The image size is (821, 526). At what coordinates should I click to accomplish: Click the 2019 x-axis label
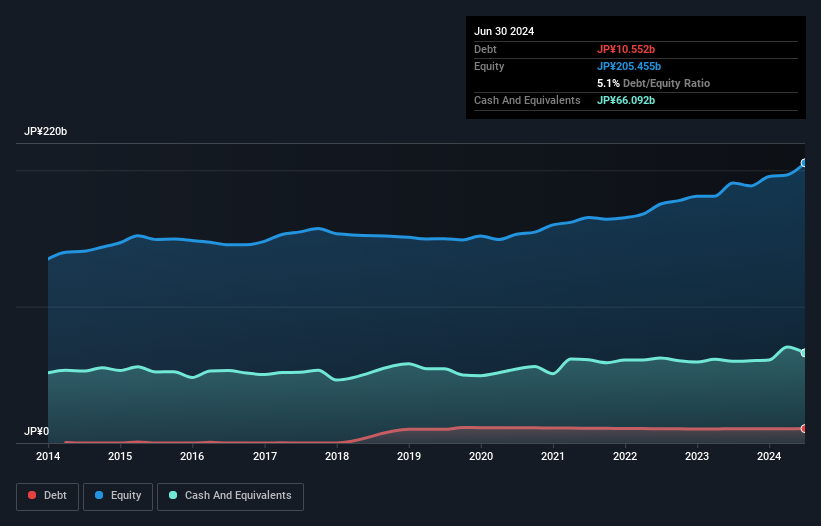pyautogui.click(x=409, y=456)
